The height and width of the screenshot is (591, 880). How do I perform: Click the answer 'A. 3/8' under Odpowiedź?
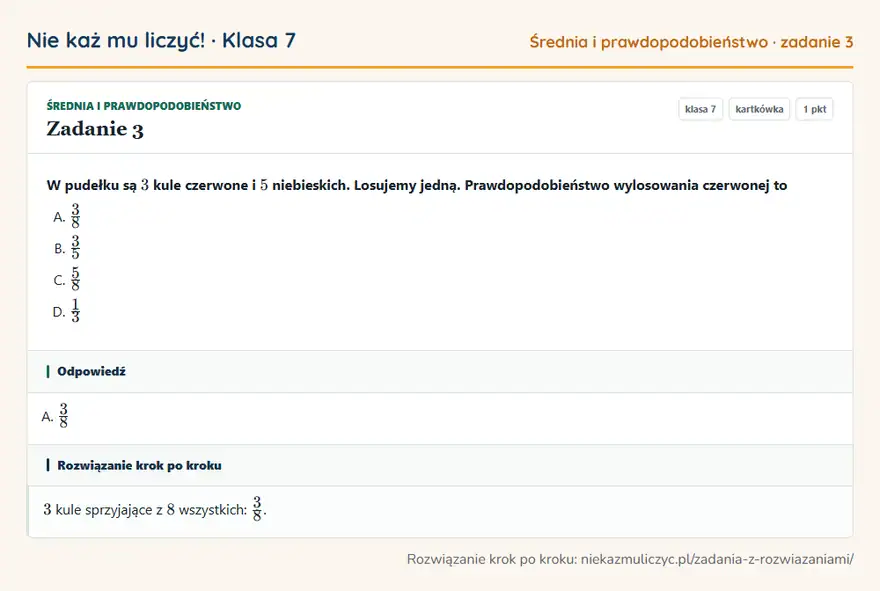pos(55,416)
